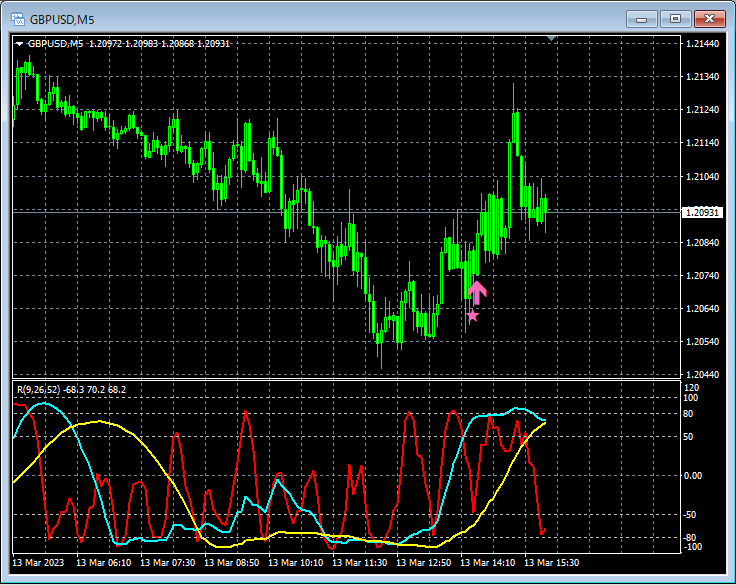Image resolution: width=736 pixels, height=585 pixels.
Task: Close the GBPUSD,M5 chart window
Action: tap(709, 19)
